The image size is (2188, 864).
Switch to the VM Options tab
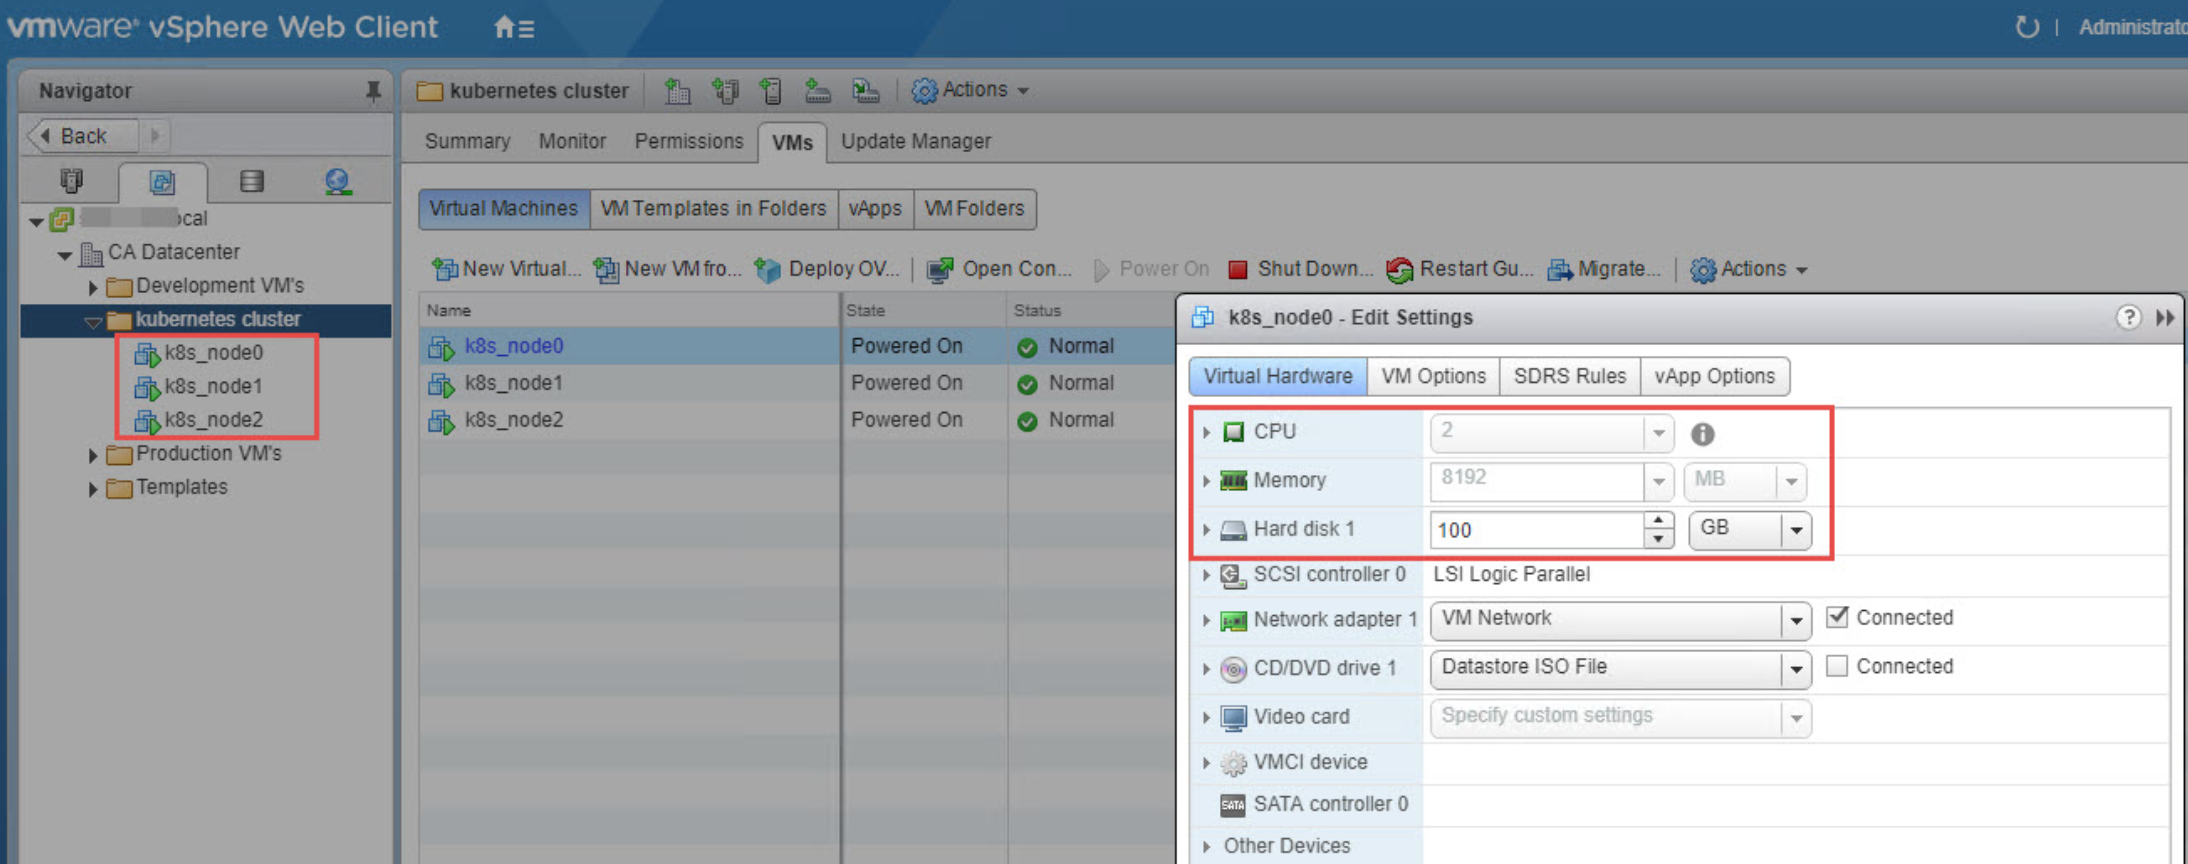coord(1433,376)
